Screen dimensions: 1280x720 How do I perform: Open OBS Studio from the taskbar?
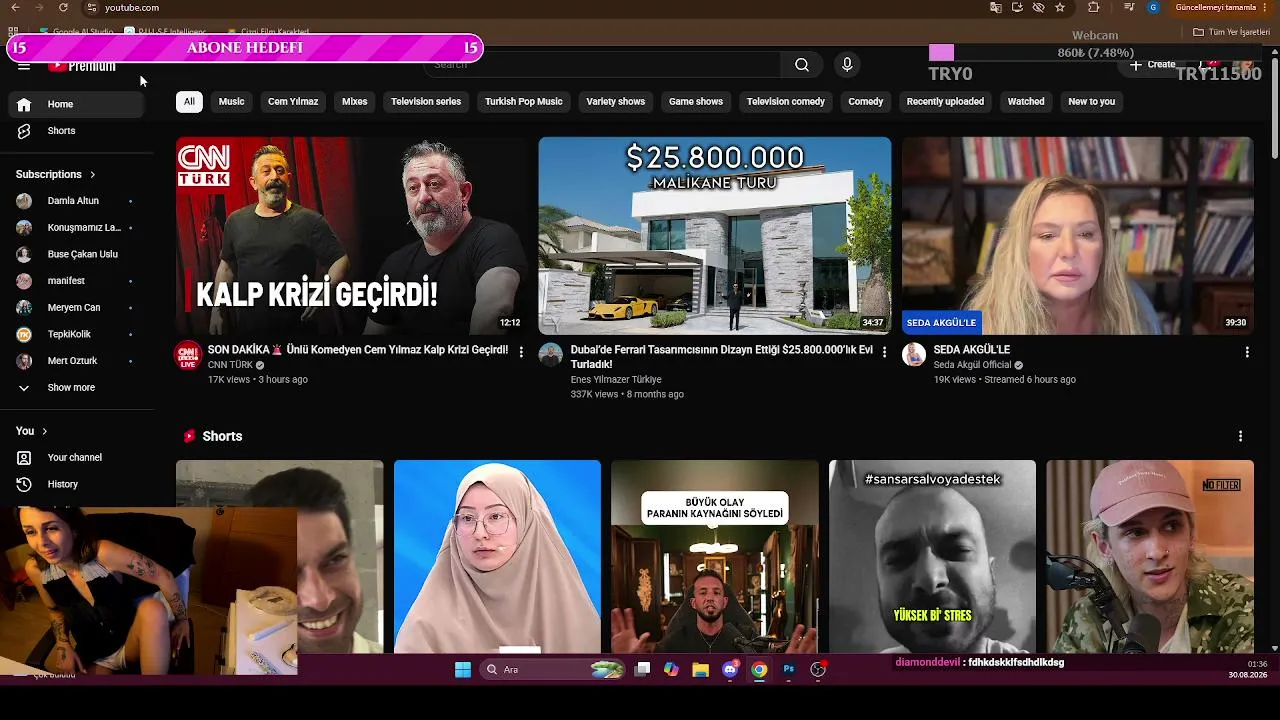(x=818, y=670)
